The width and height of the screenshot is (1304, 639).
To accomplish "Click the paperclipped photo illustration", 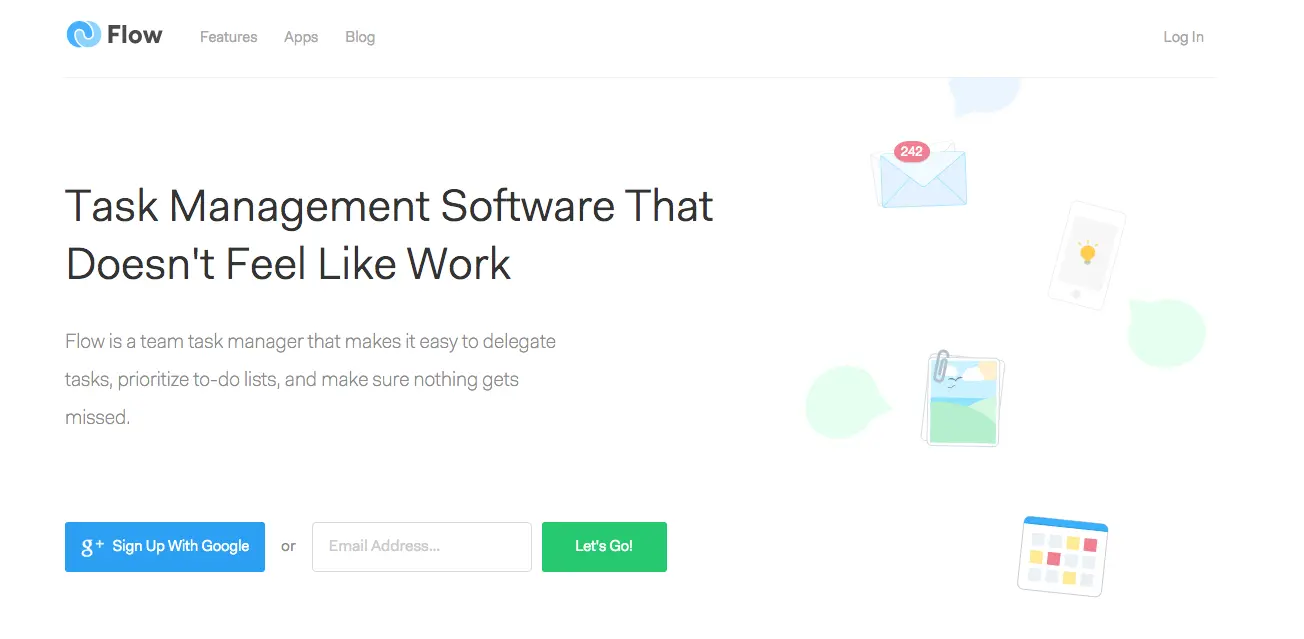I will click(x=961, y=399).
